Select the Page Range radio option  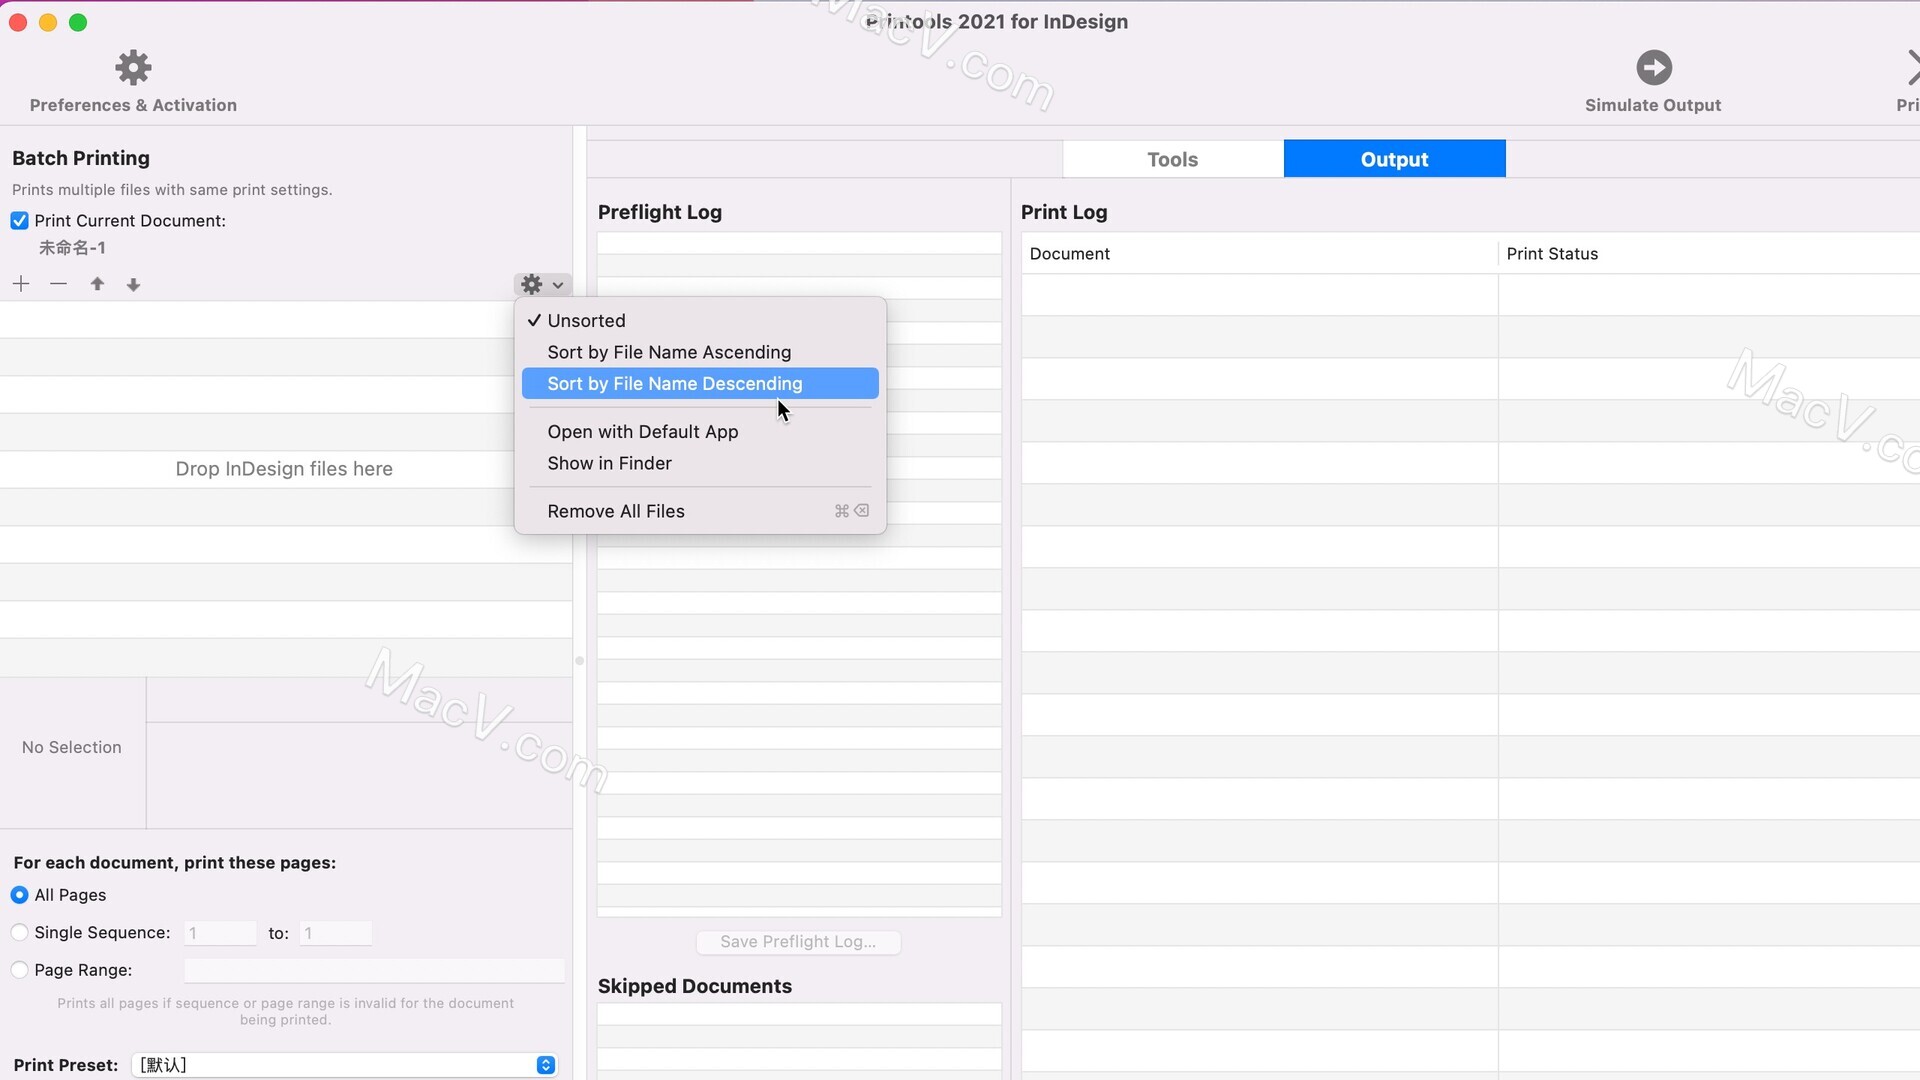pyautogui.click(x=19, y=970)
